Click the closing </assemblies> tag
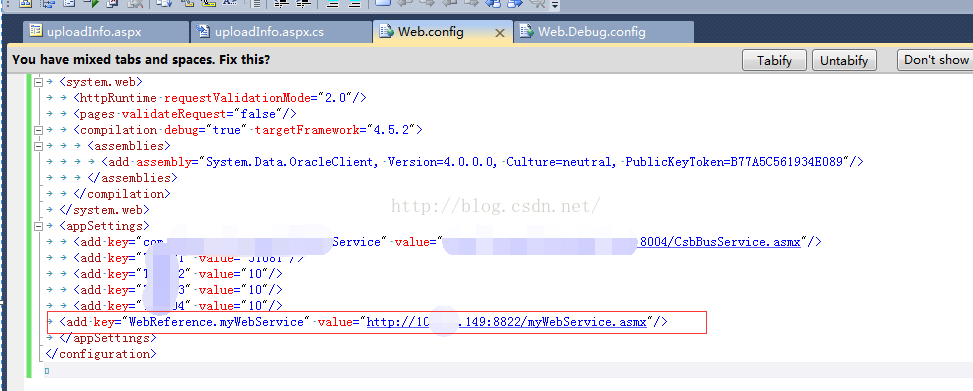973x391 pixels. click(x=132, y=178)
